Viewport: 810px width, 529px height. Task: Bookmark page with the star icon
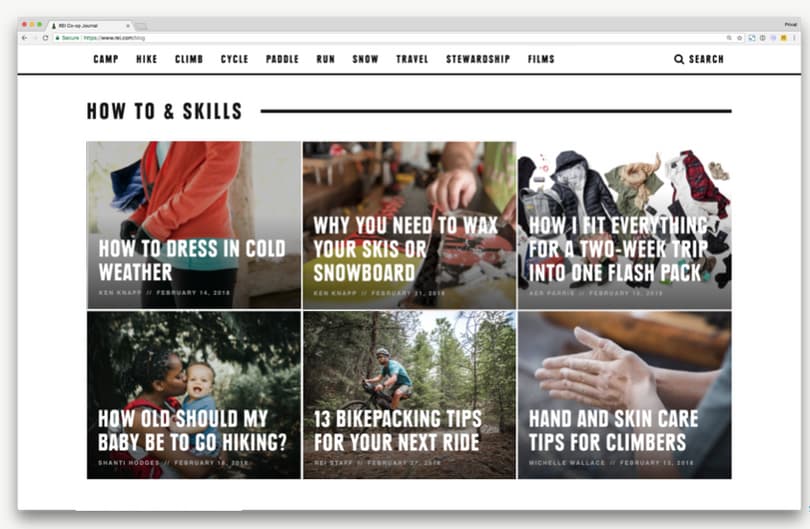pyautogui.click(x=740, y=38)
